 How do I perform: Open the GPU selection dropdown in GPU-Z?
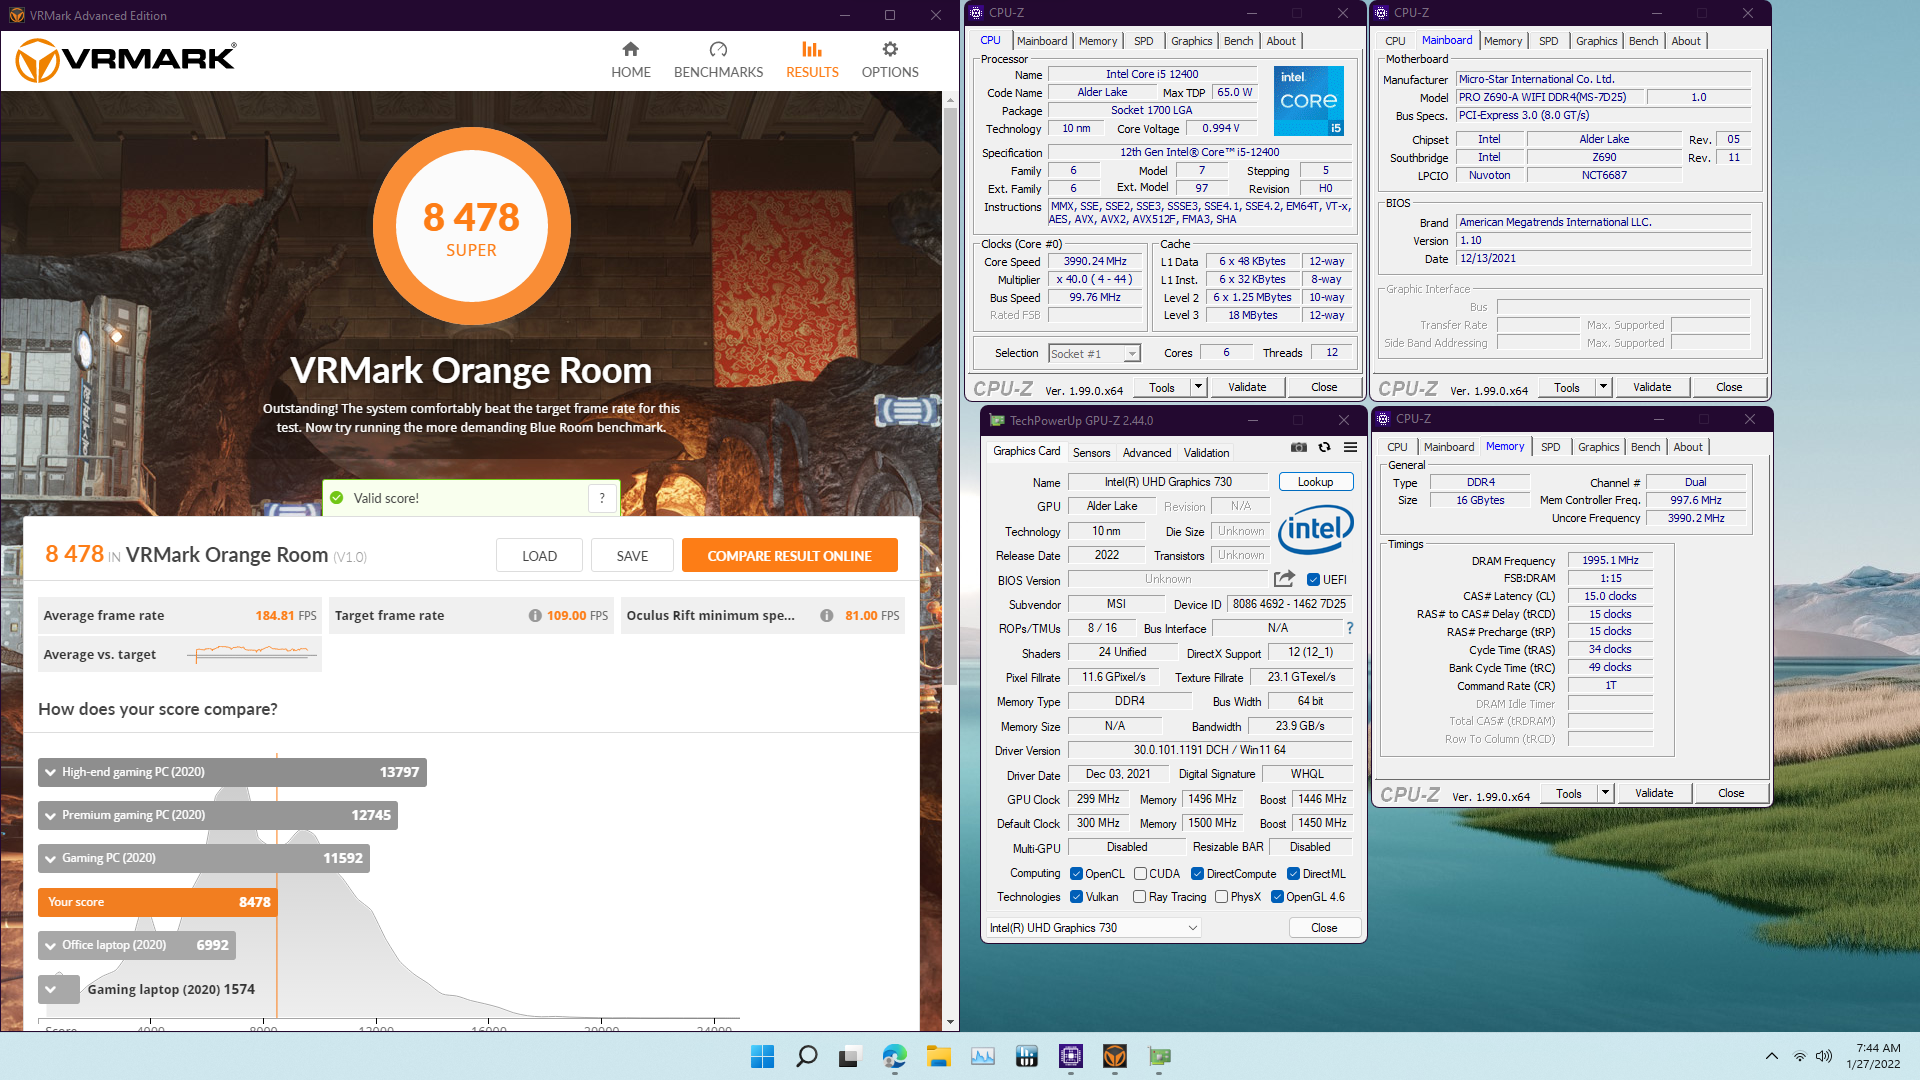tap(1093, 928)
